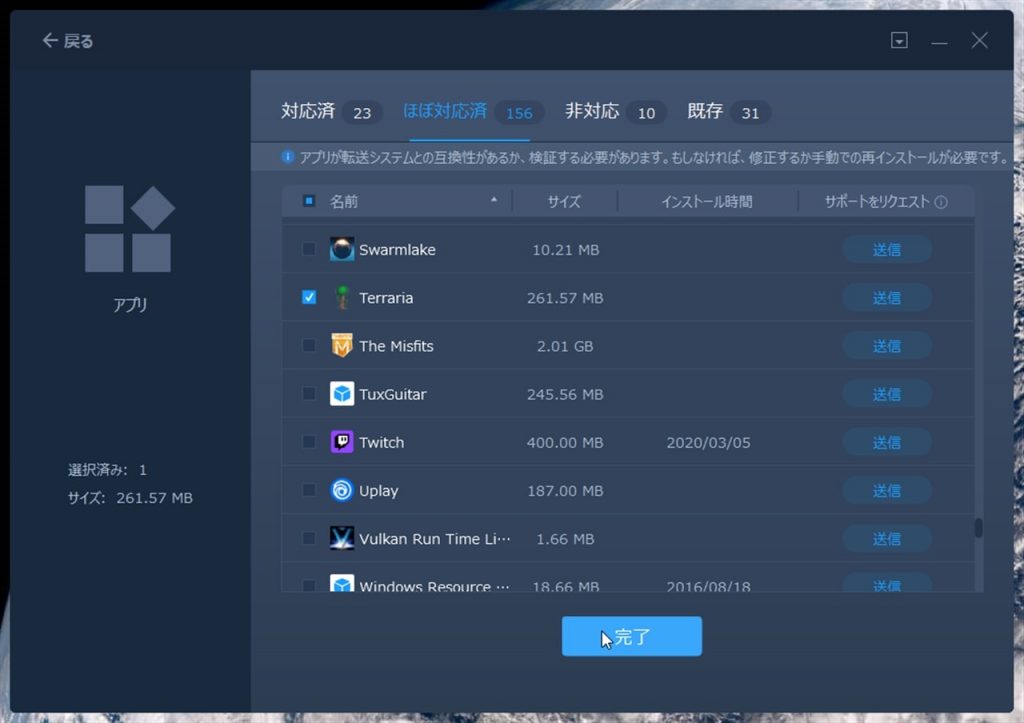Click the Swarmlake app icon
The height and width of the screenshot is (723, 1024).
[x=342, y=250]
